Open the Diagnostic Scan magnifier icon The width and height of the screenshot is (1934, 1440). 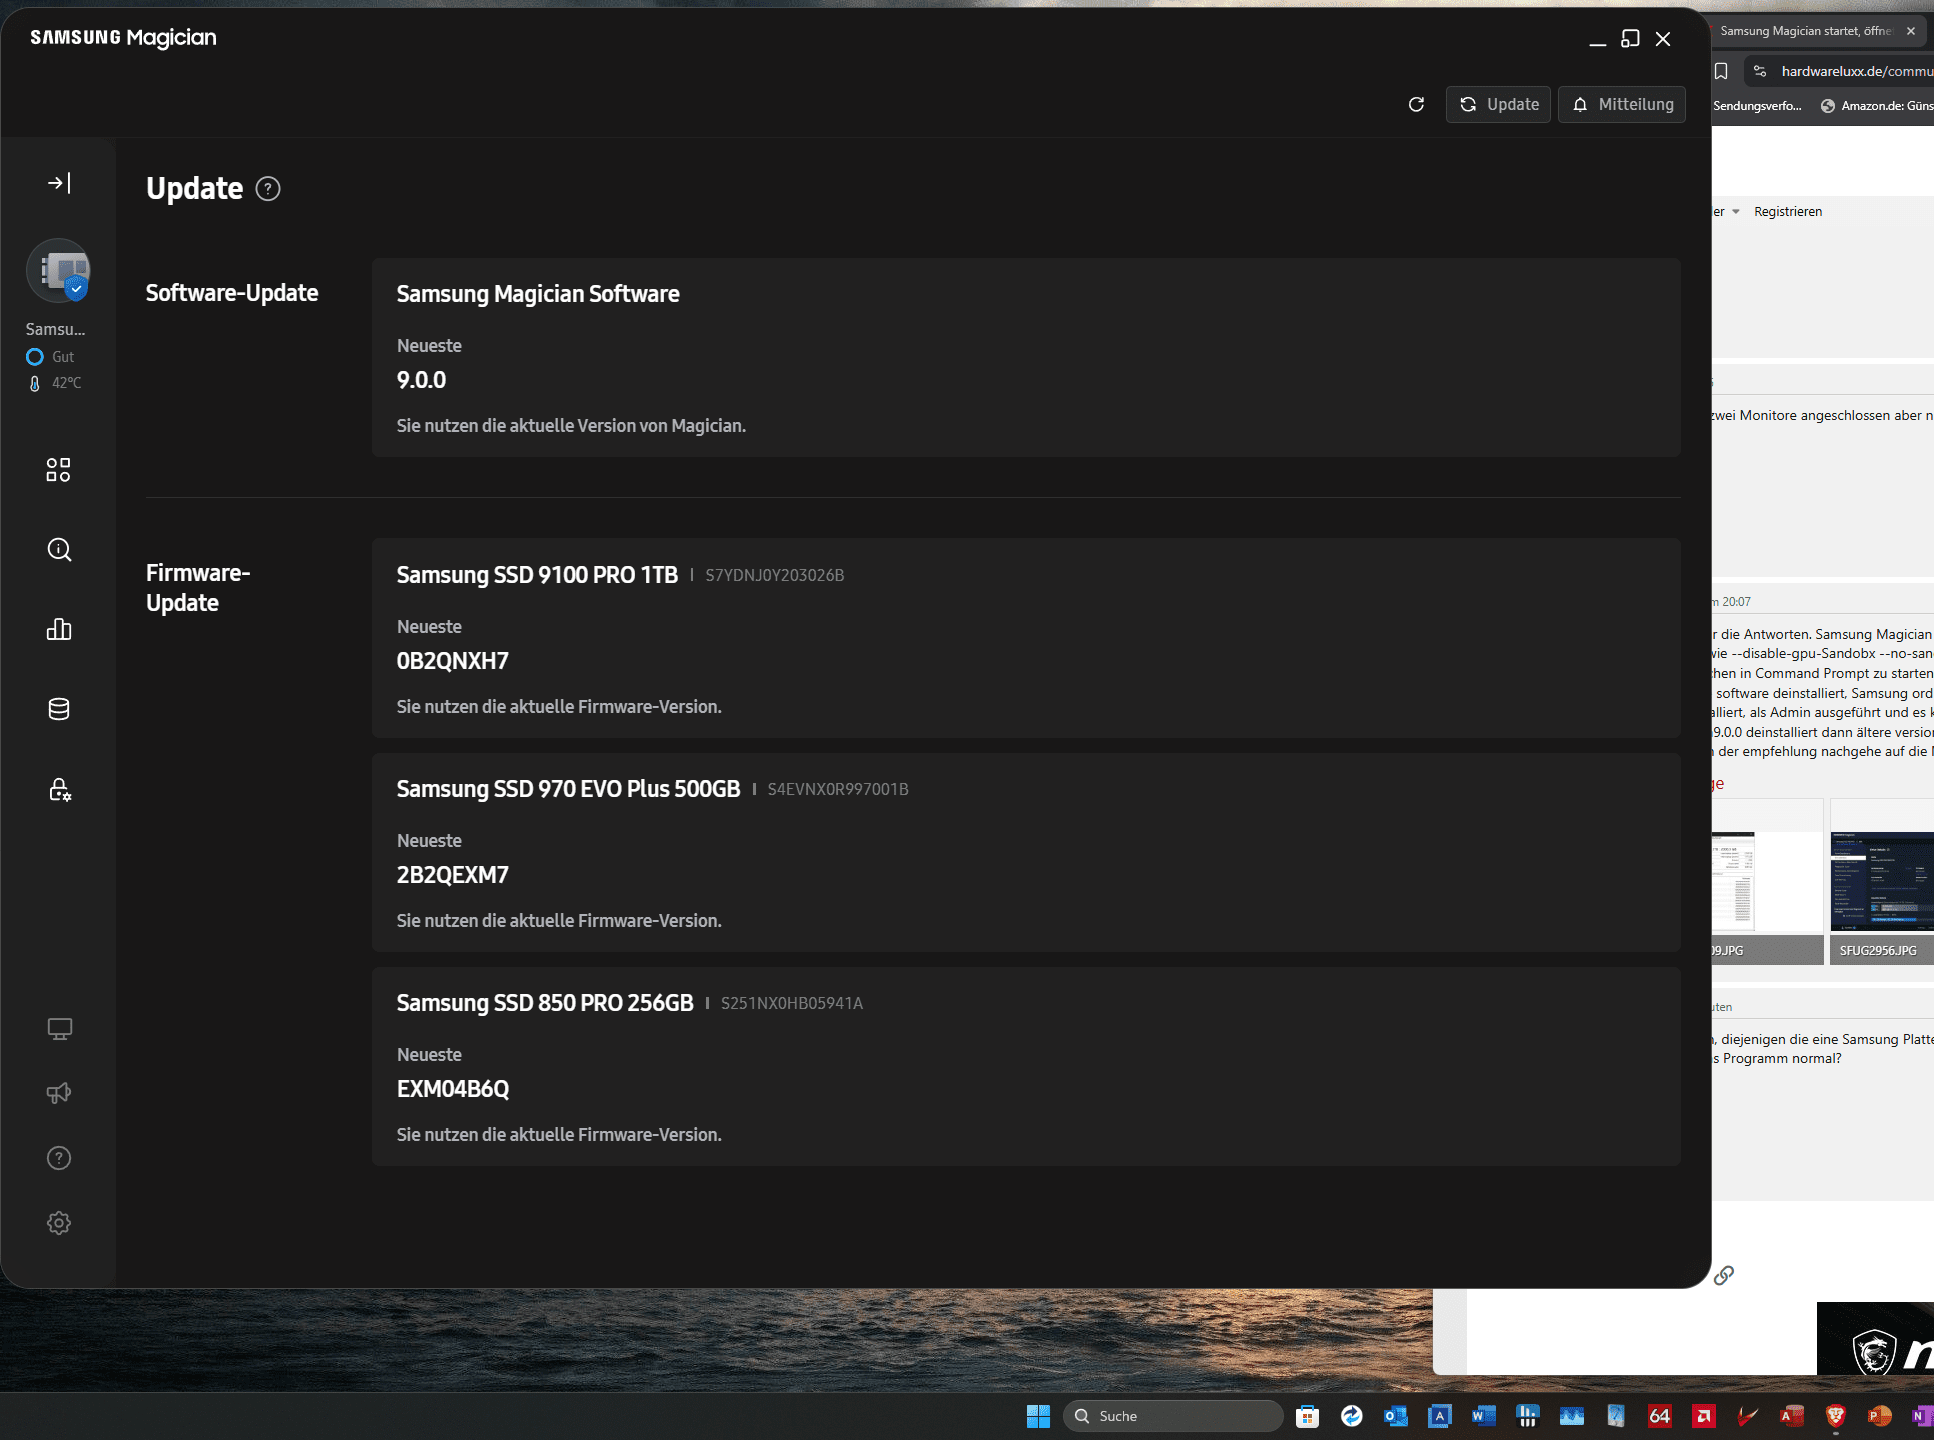coord(59,550)
